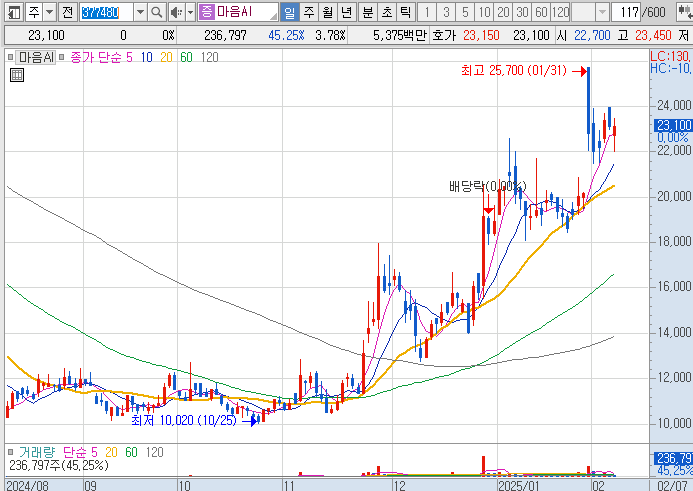Click the 20 interval button
This screenshot has height=491, width=693.
tap(503, 12)
